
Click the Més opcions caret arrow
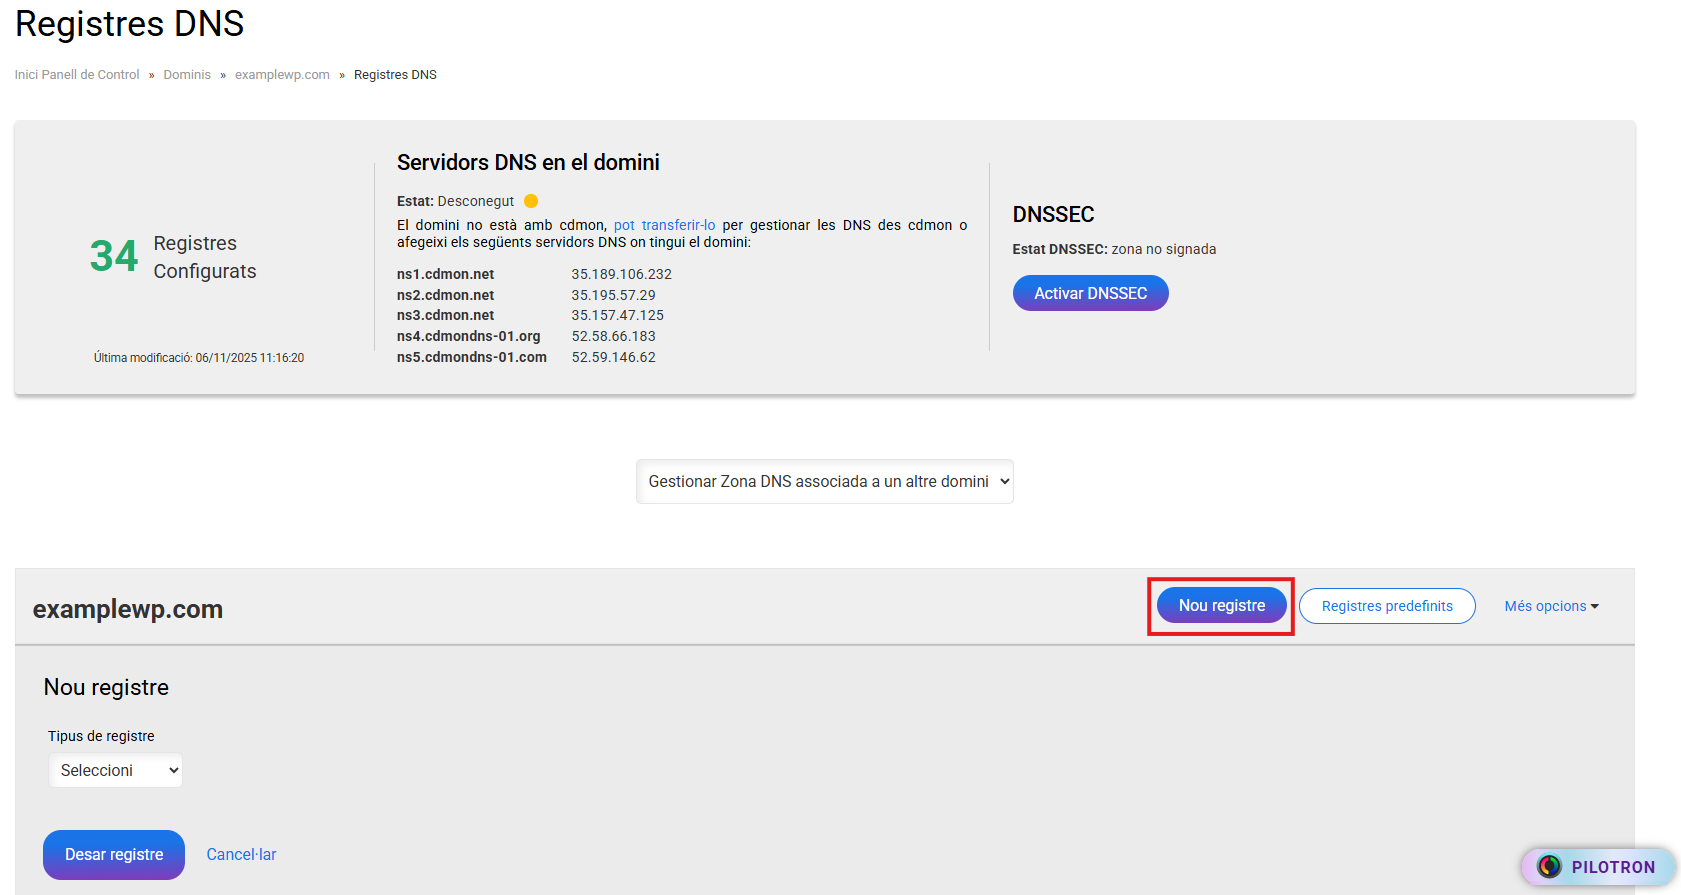click(1595, 606)
